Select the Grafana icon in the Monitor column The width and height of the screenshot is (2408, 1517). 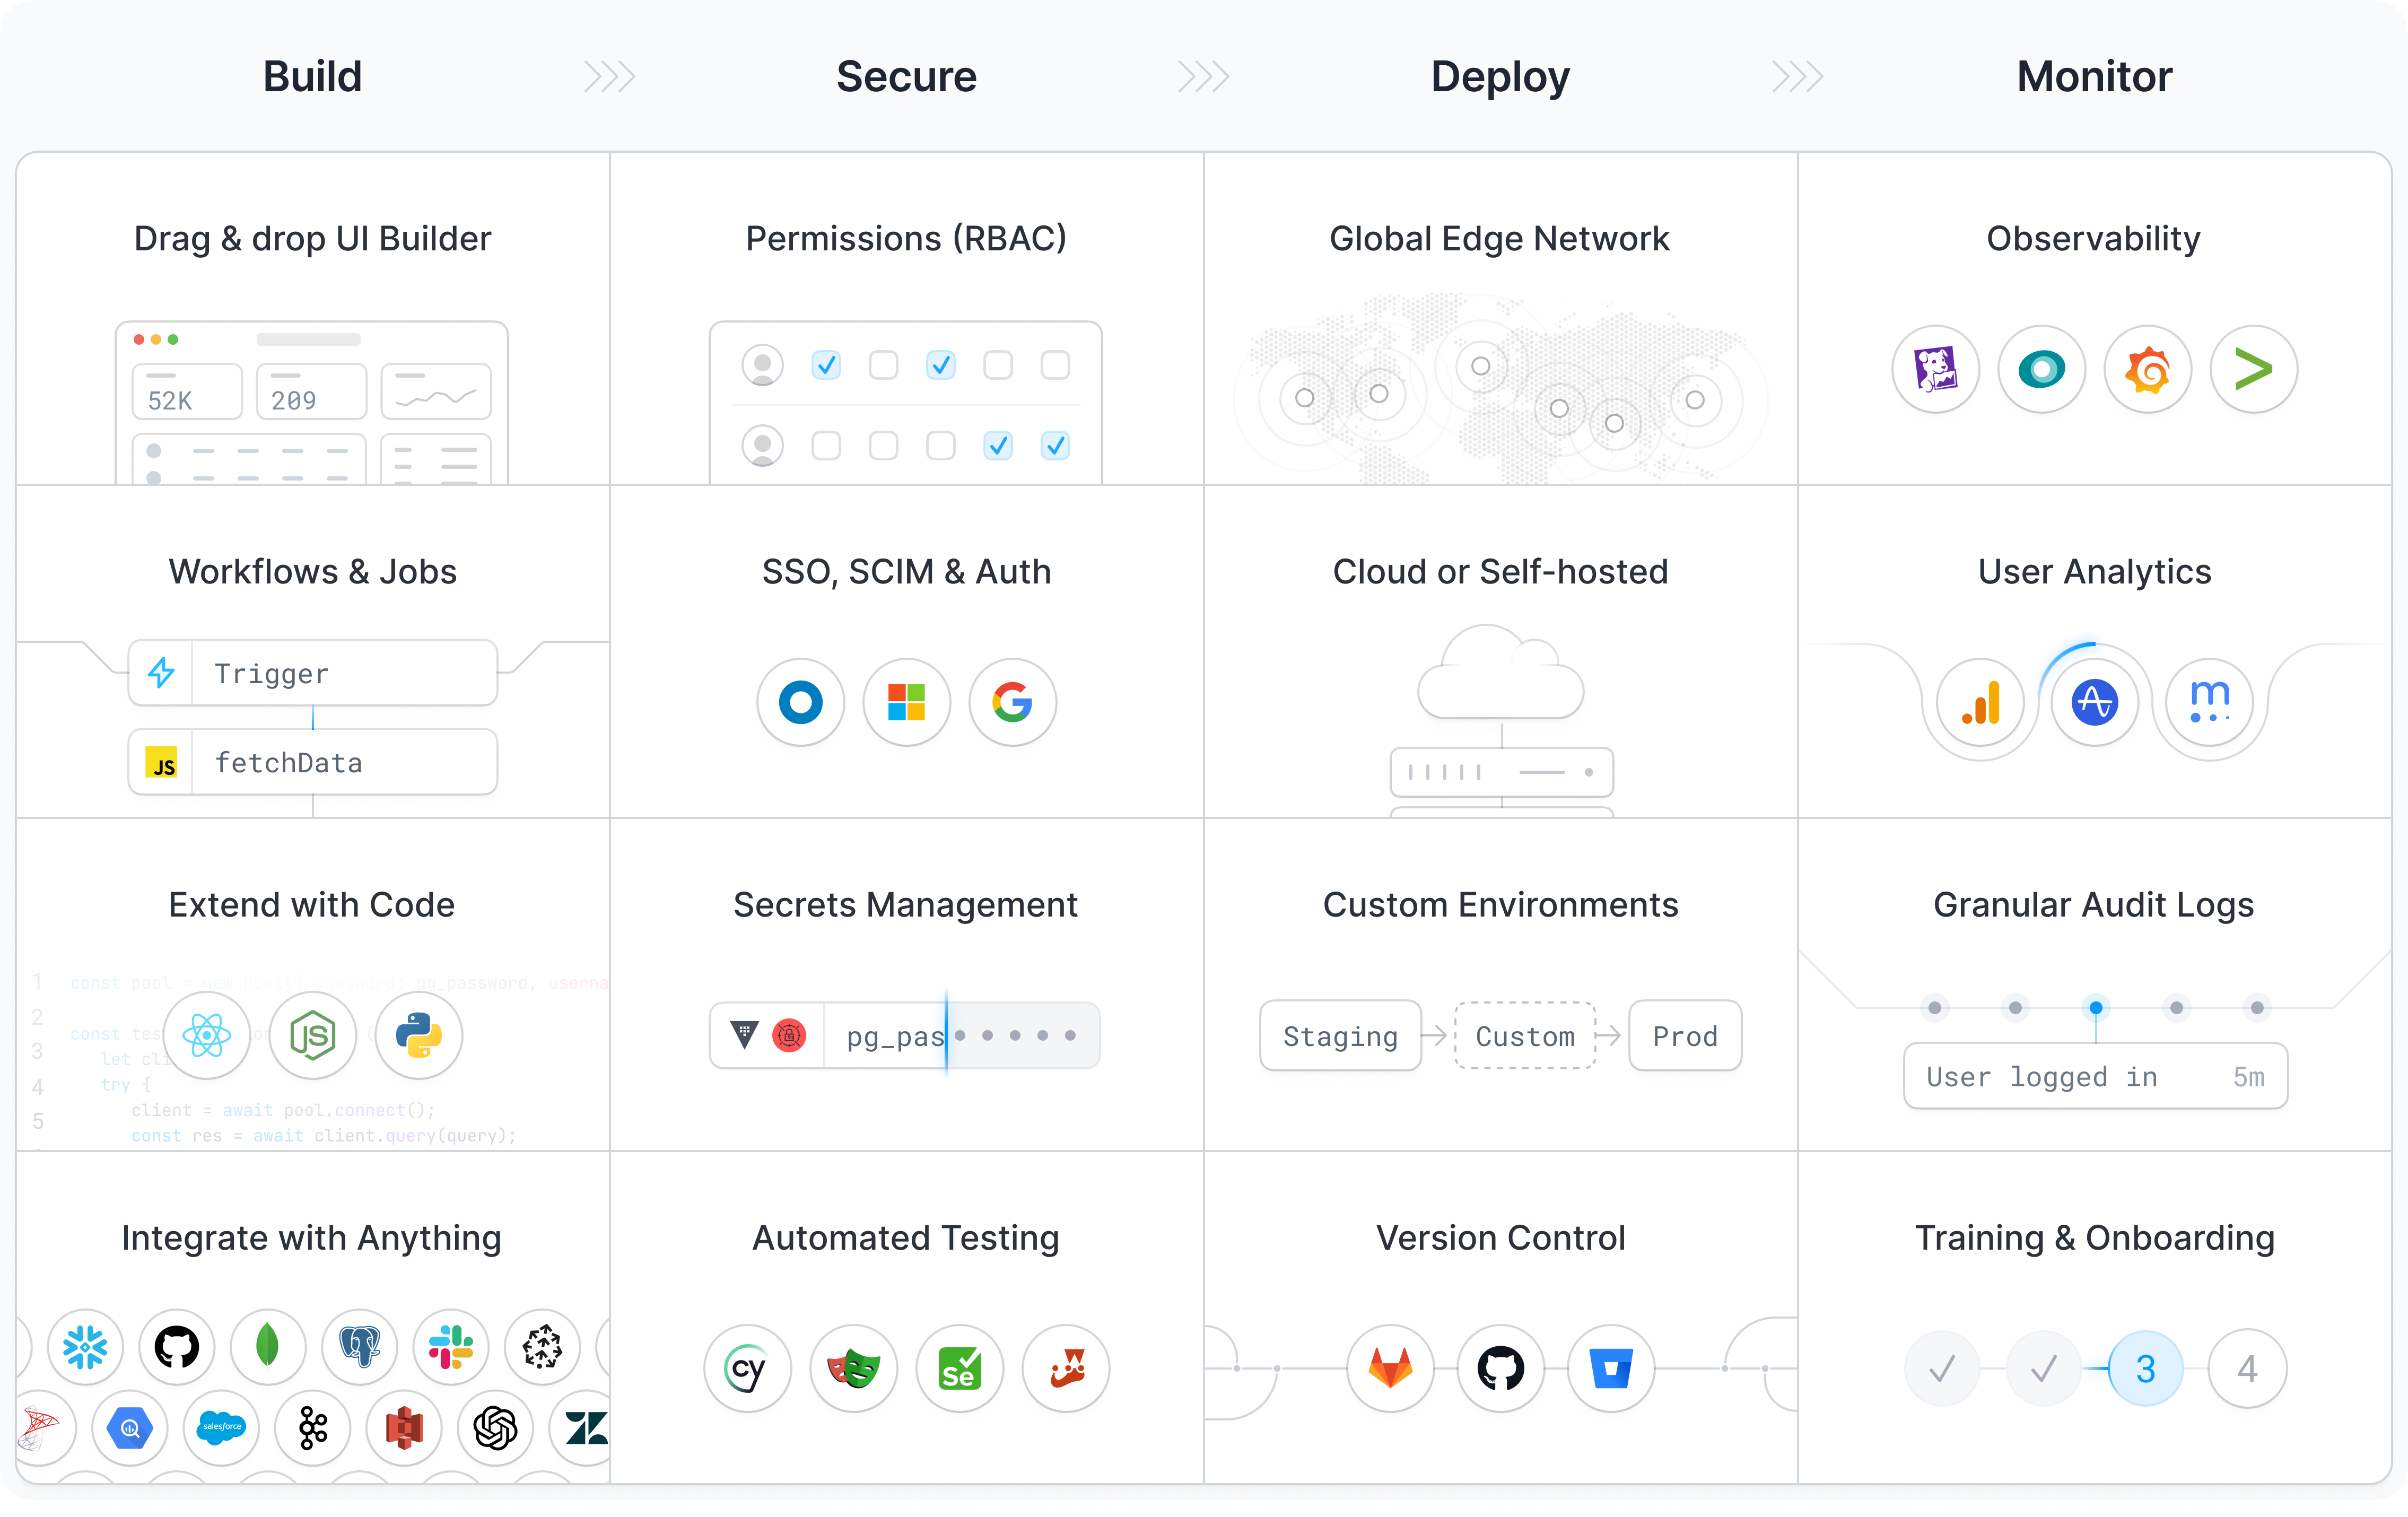point(2147,369)
